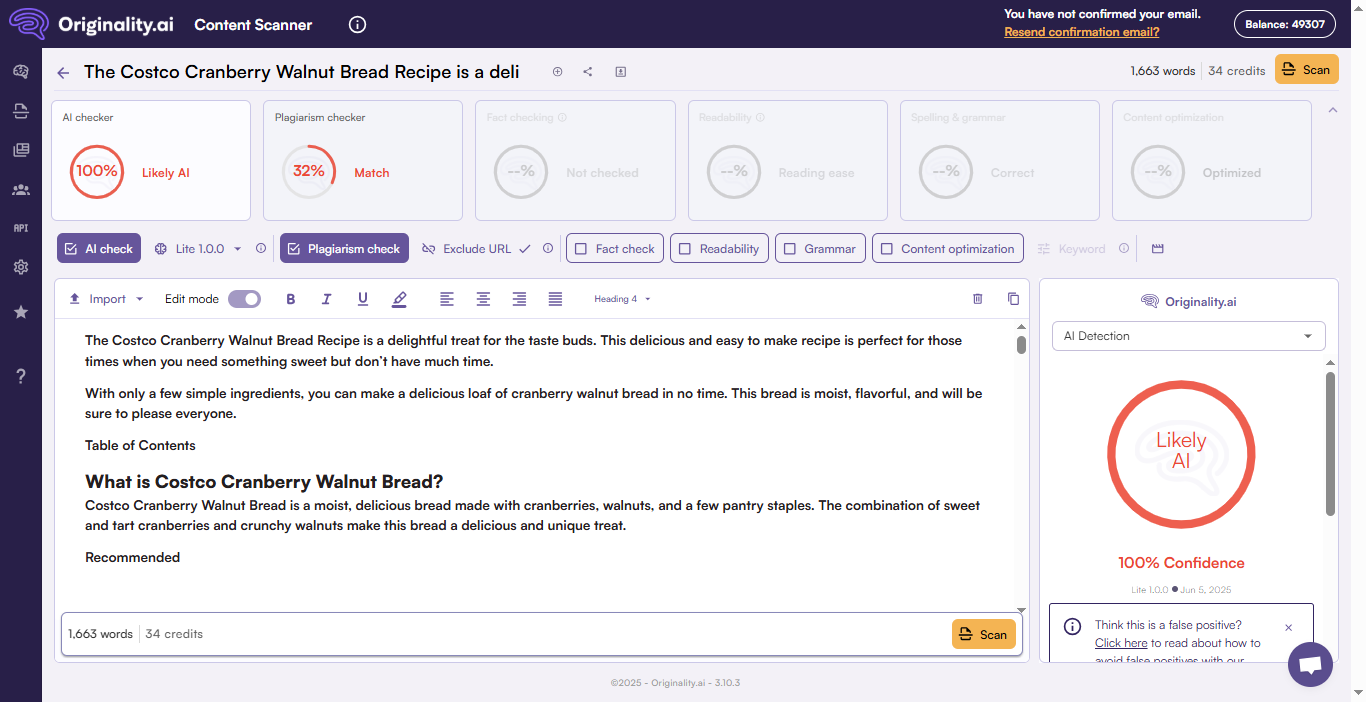Toggle the Edit mode switch
Viewport: 1366px width, 702px height.
244,299
